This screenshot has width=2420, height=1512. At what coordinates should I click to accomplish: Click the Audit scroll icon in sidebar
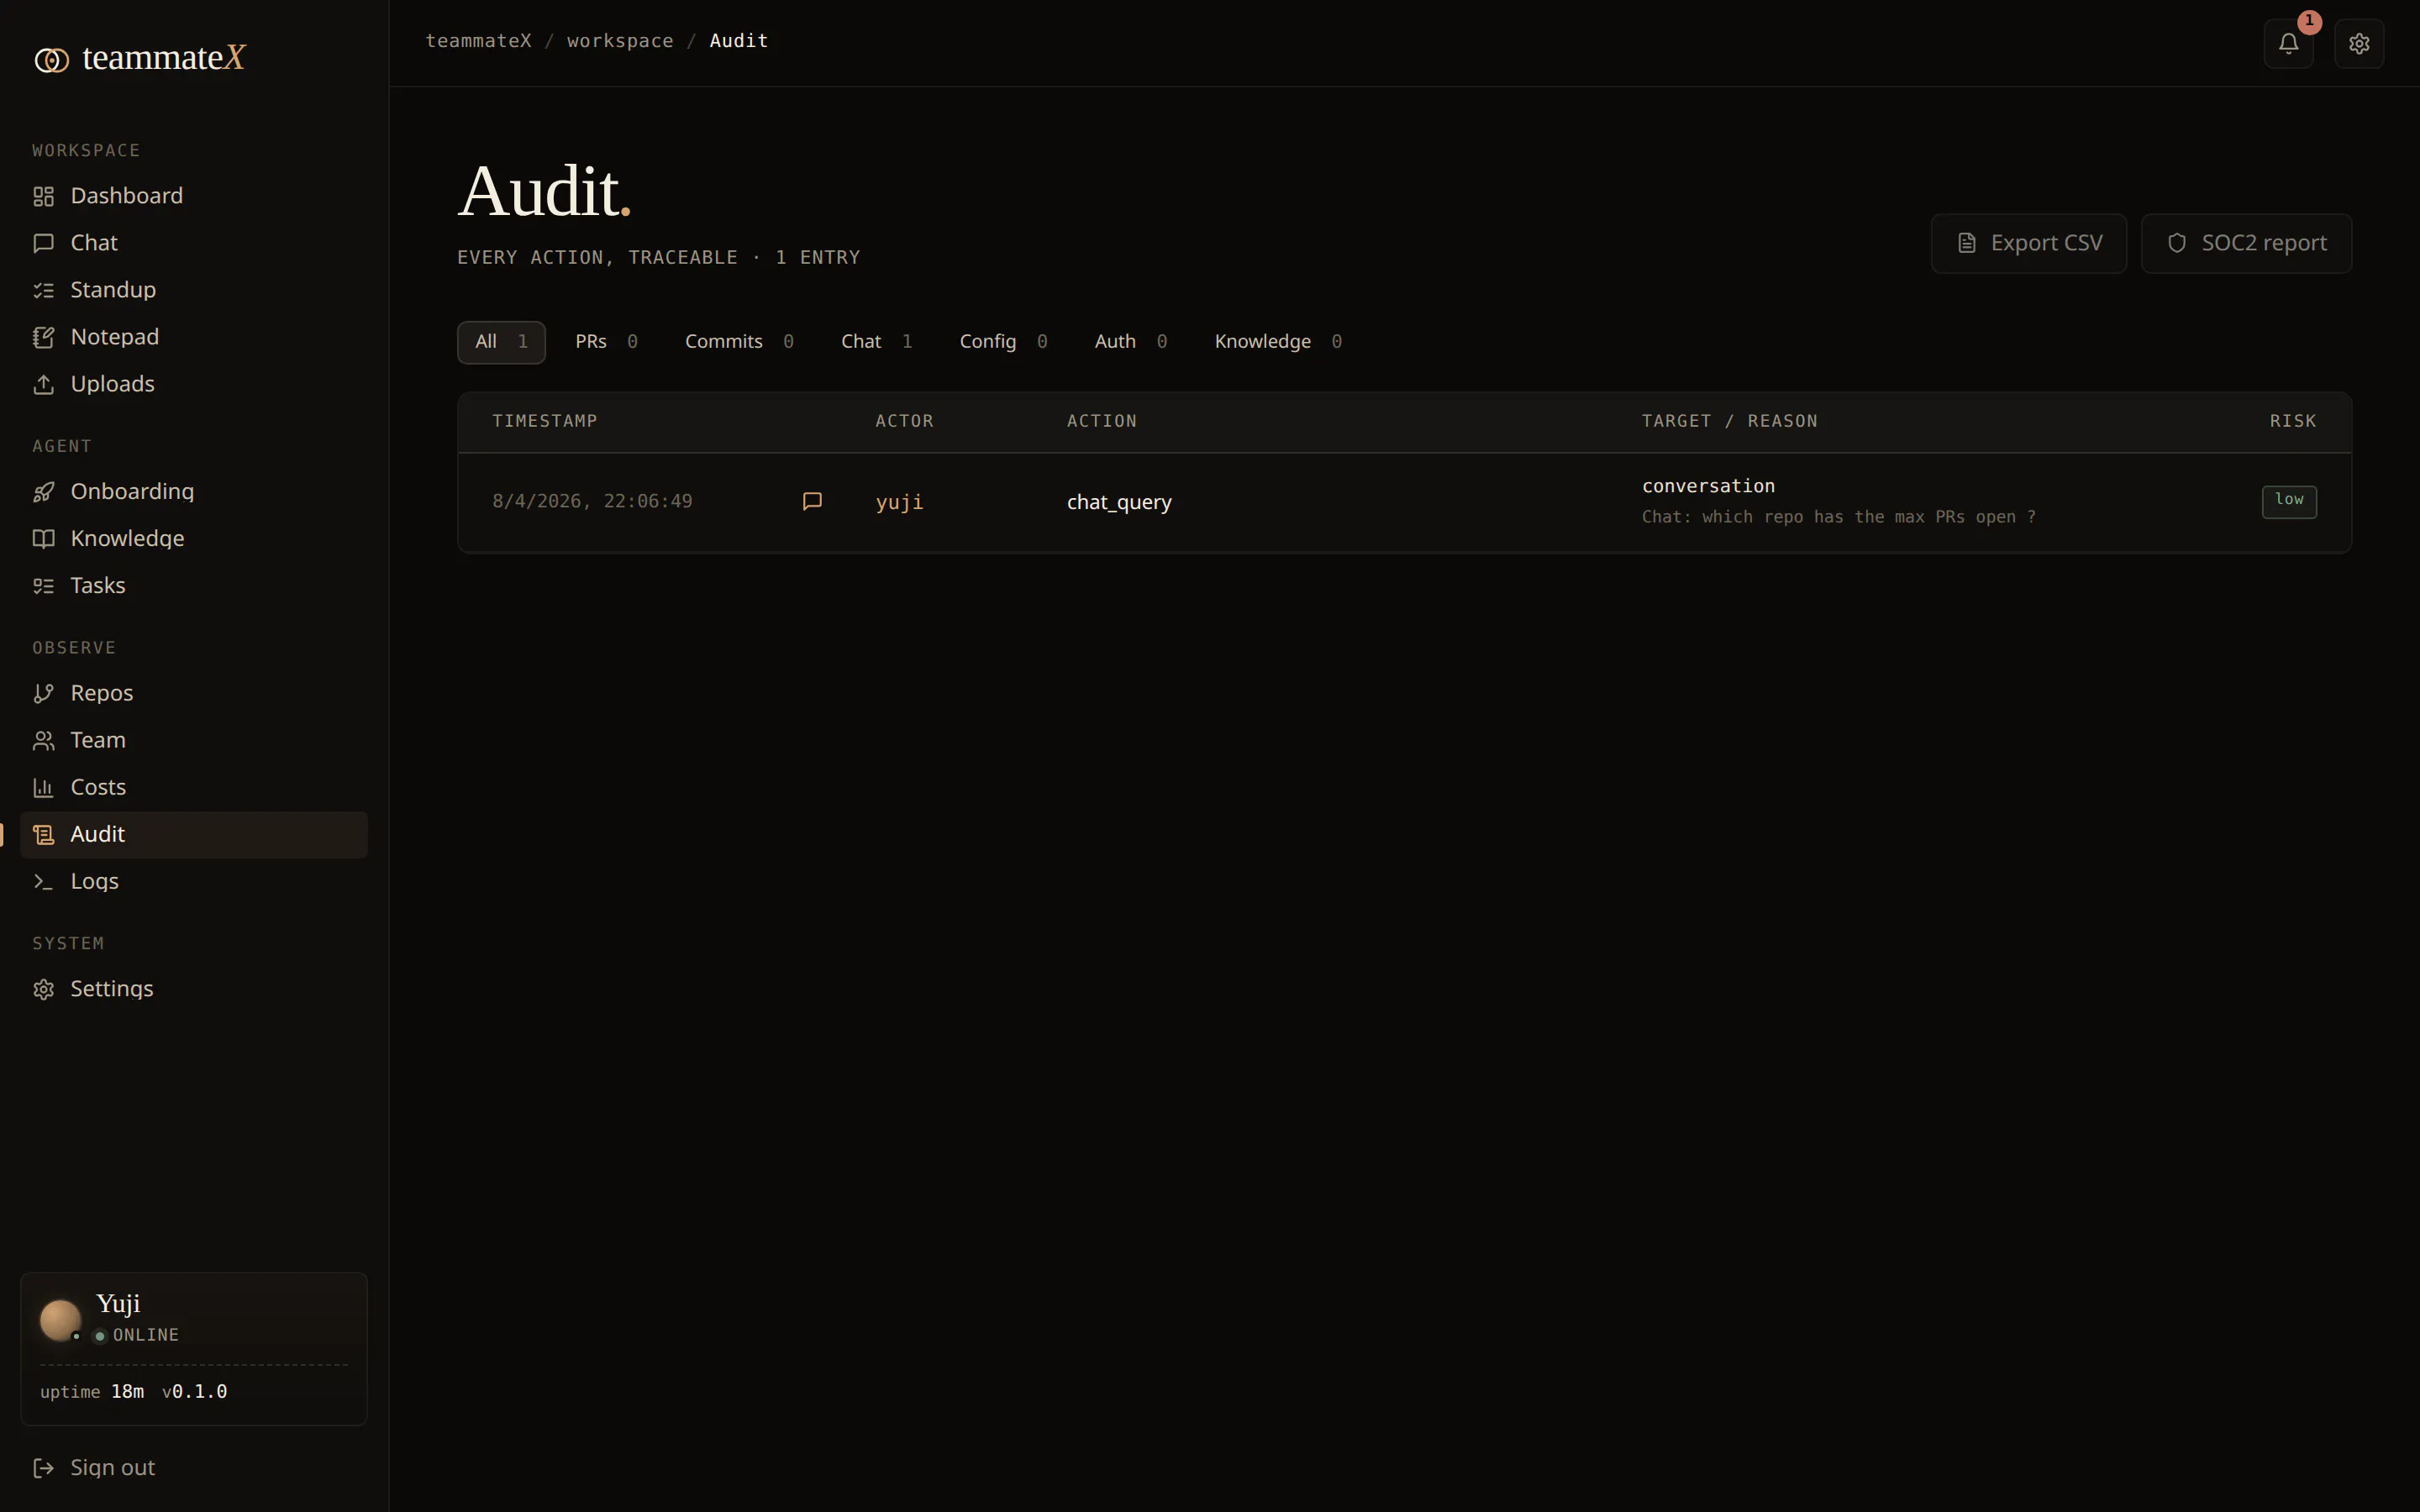click(x=43, y=834)
